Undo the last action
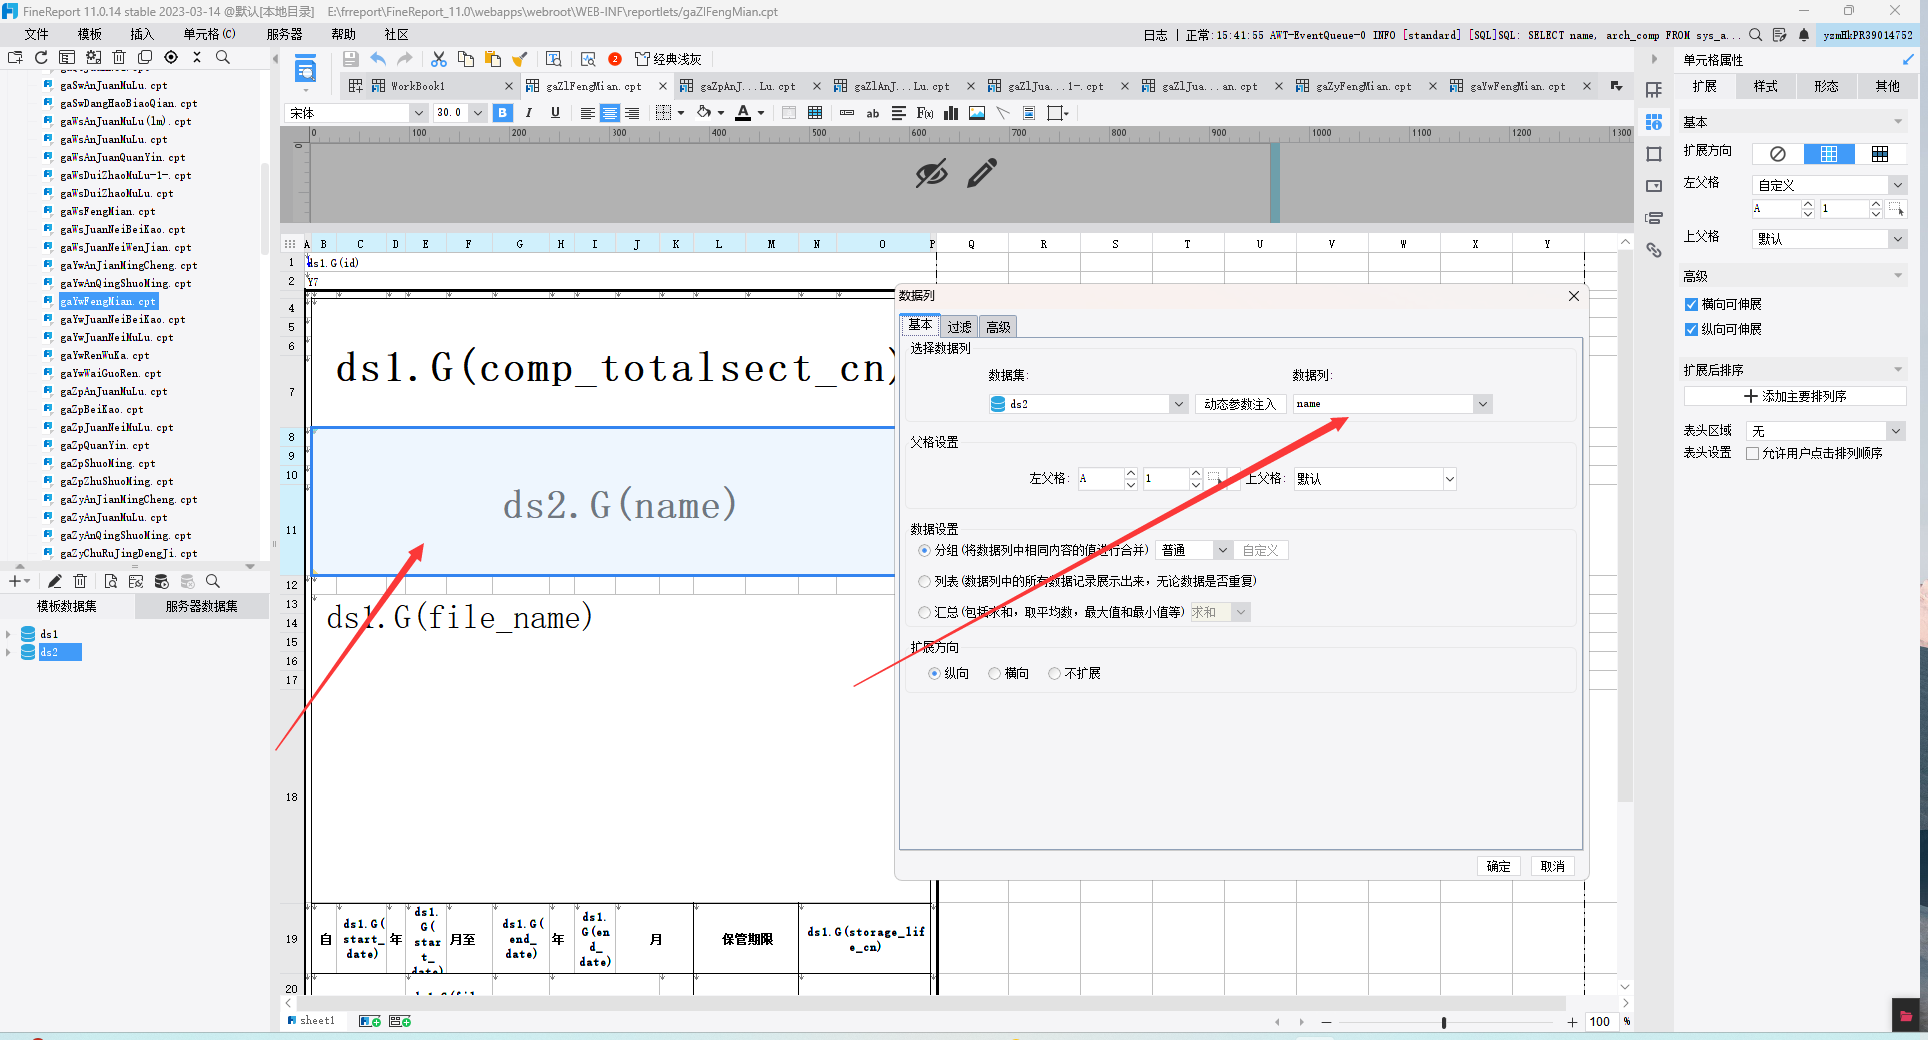Screen dimensions: 1928x1040 pos(378,59)
